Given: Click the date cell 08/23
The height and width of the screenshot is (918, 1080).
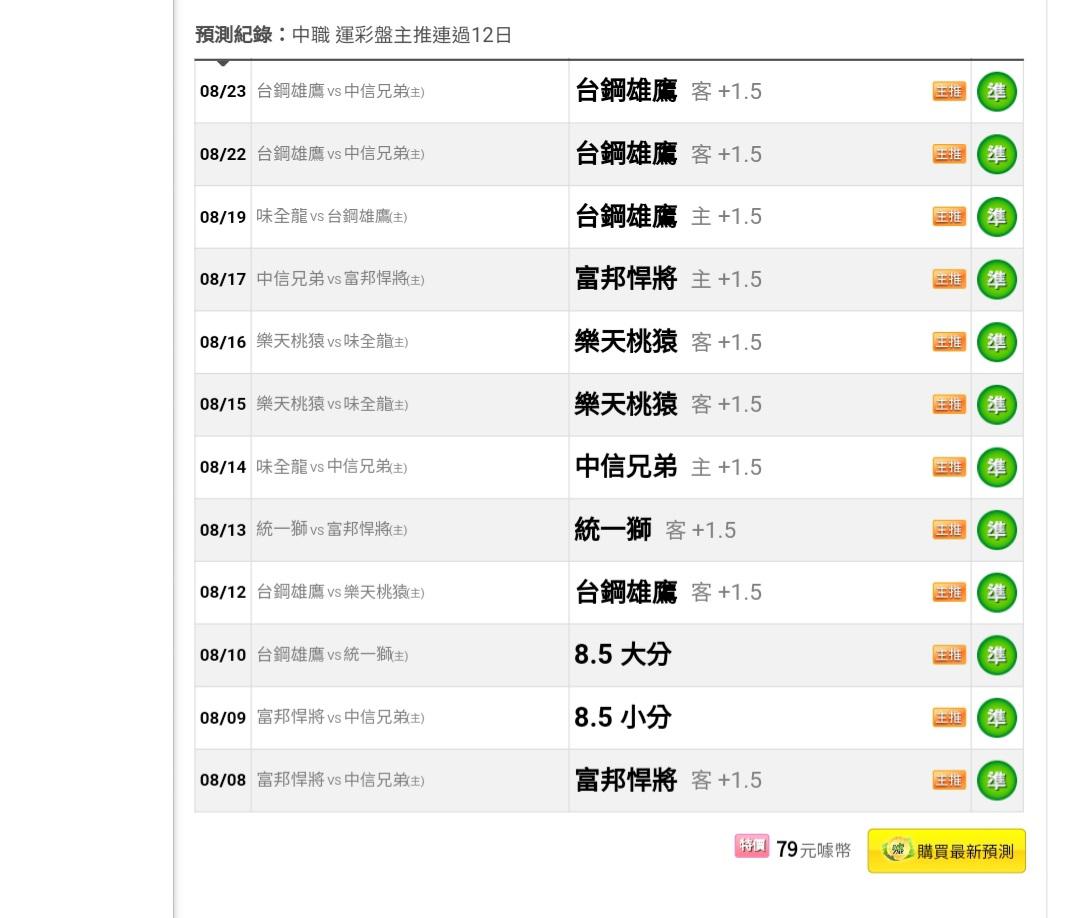Looking at the screenshot, I should click(222, 92).
